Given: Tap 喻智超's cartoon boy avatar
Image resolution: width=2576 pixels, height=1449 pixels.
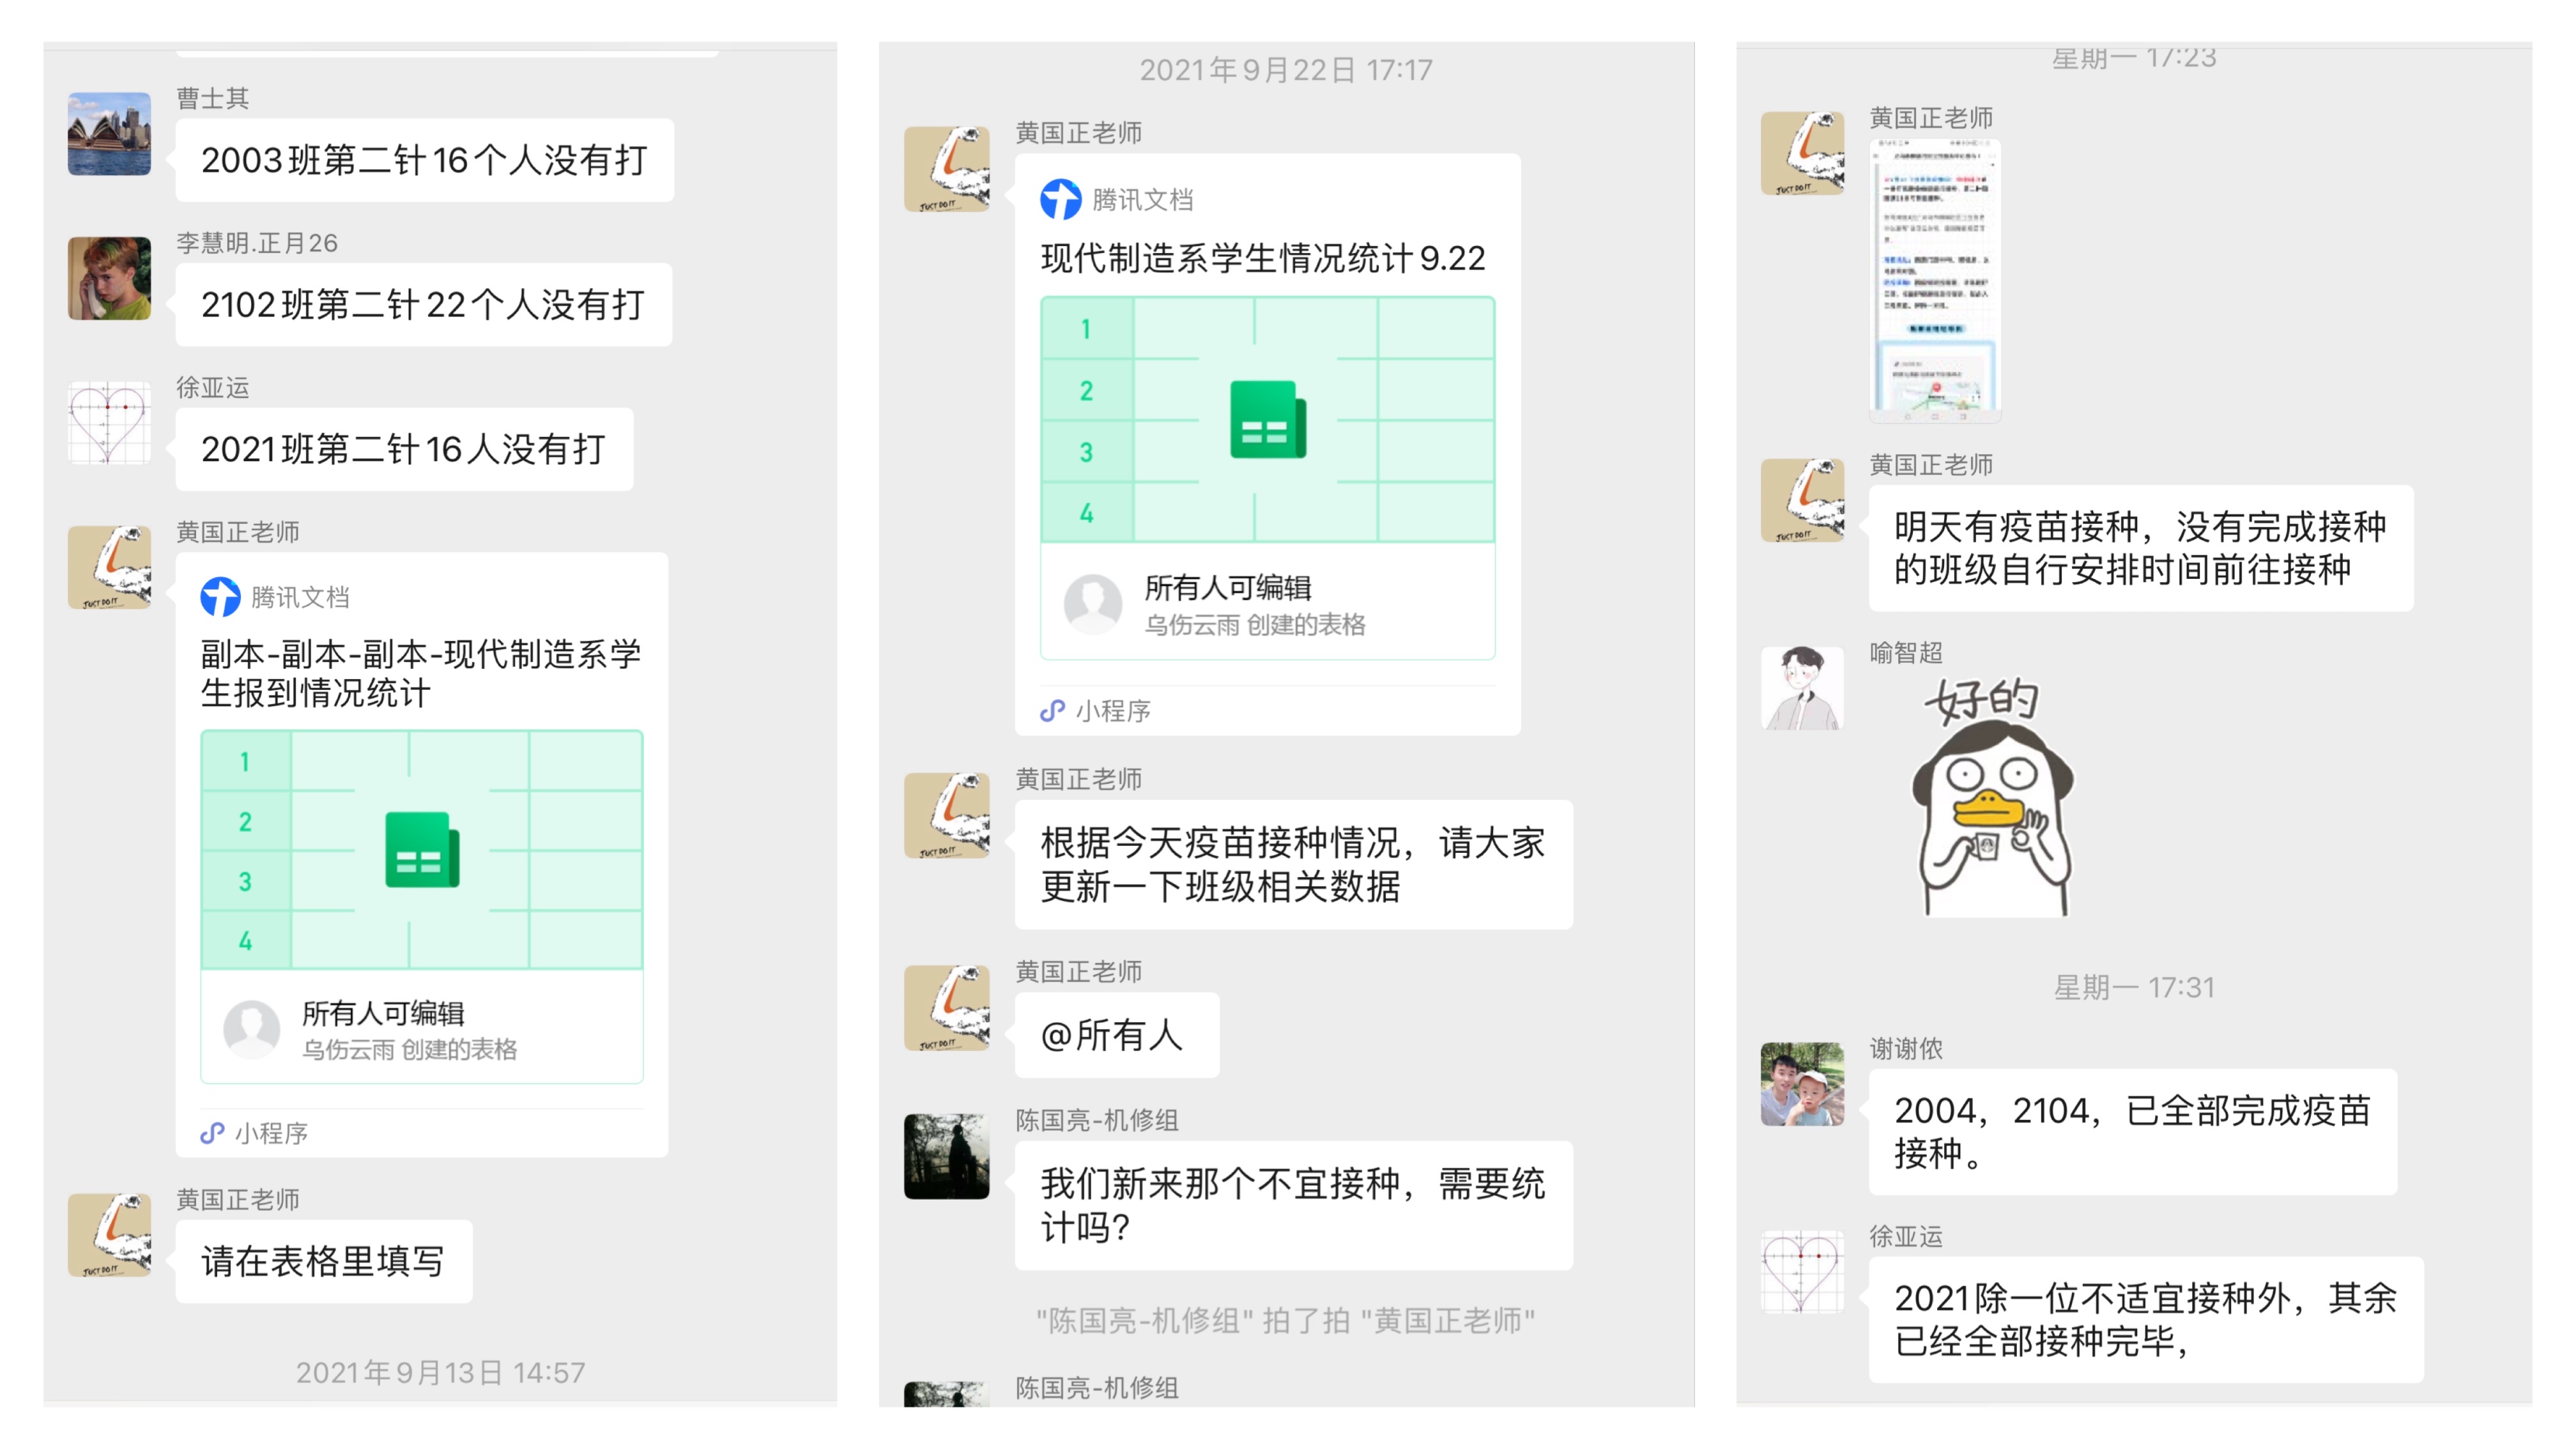Looking at the screenshot, I should point(1802,688).
